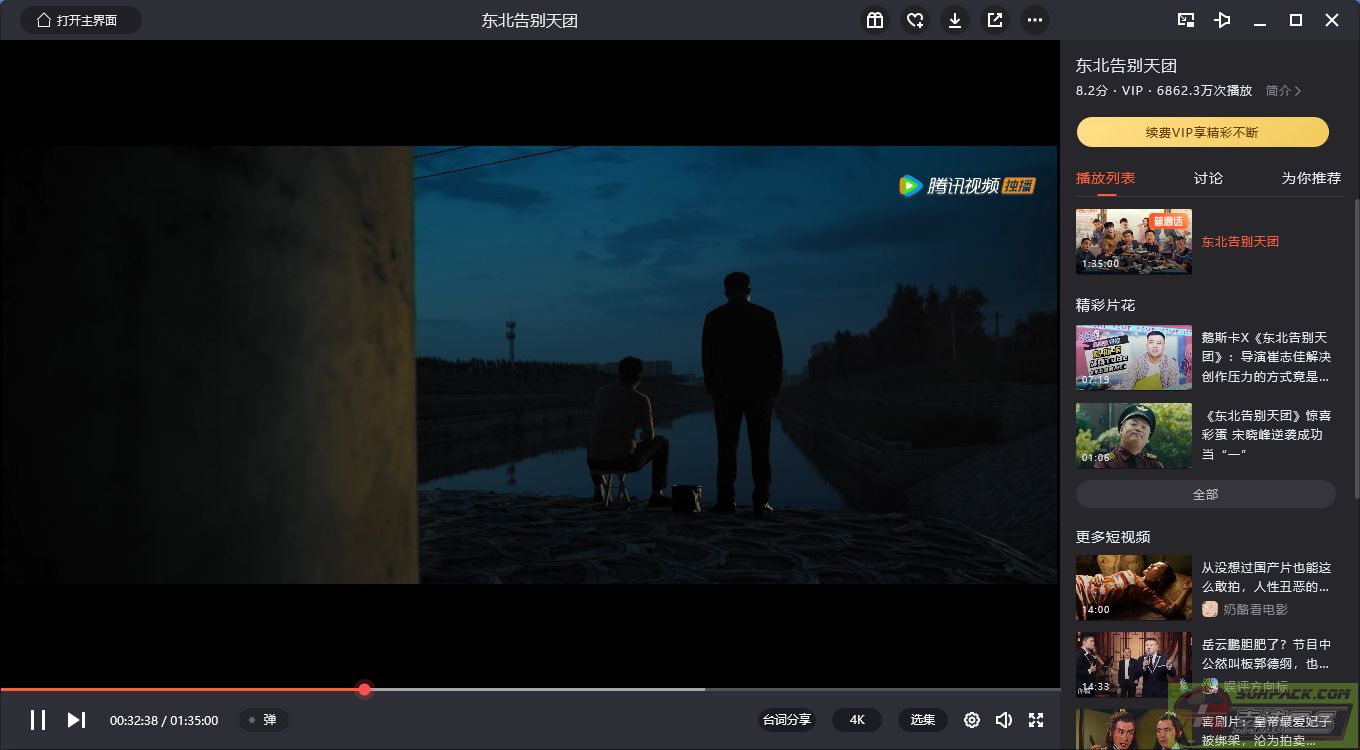The width and height of the screenshot is (1360, 750).
Task: Expand the 简介 synopsis link
Action: click(x=1283, y=91)
